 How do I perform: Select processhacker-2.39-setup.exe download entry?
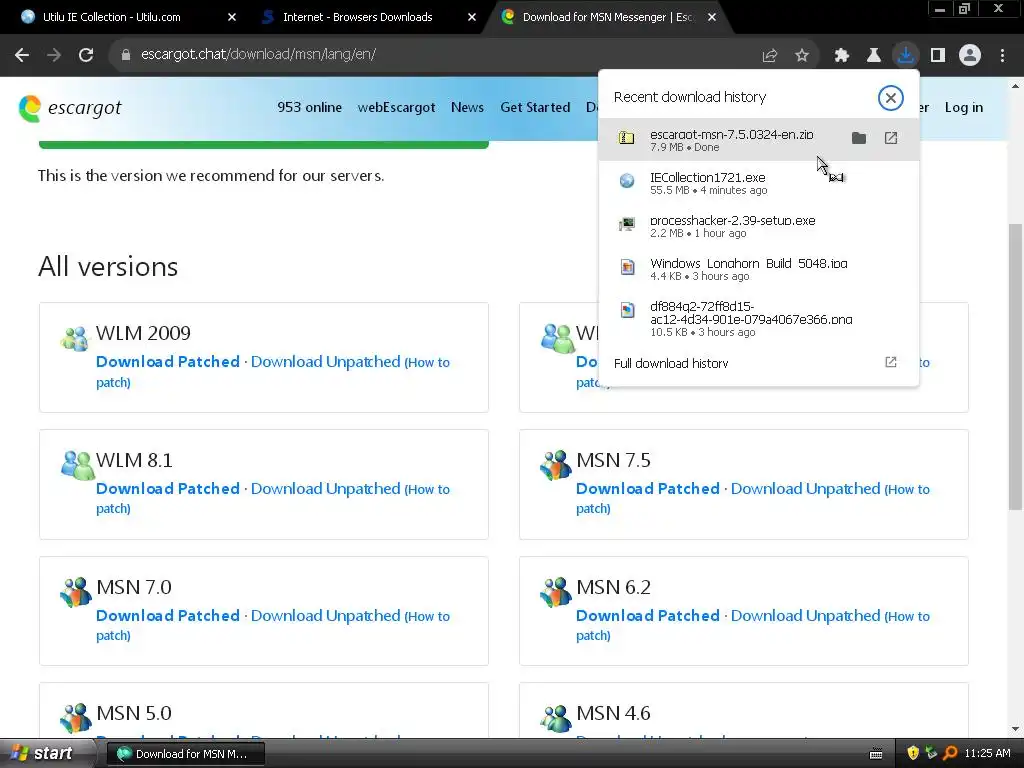[x=759, y=225]
